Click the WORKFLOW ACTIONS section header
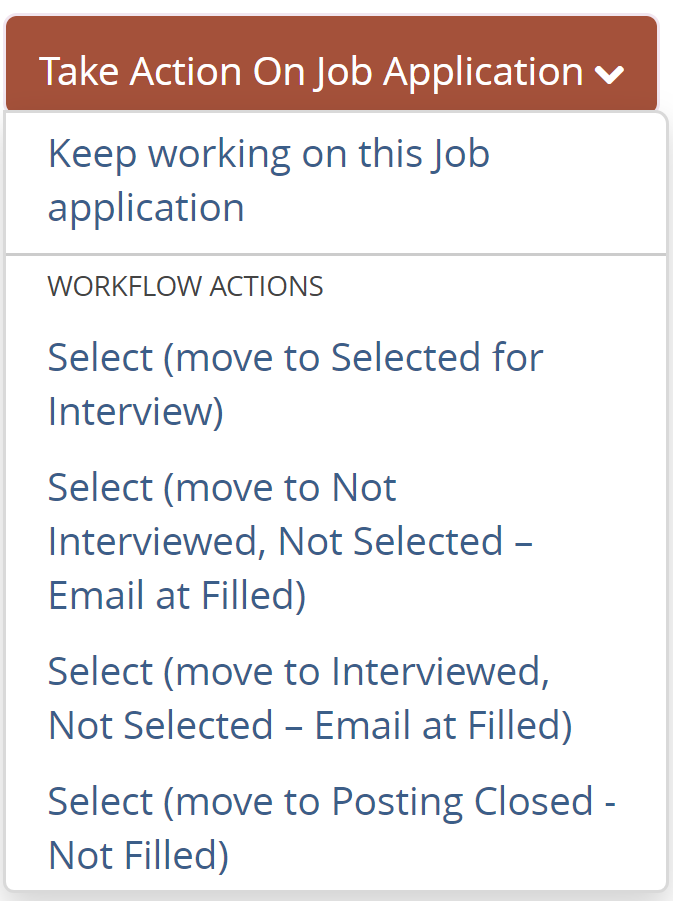 point(185,286)
